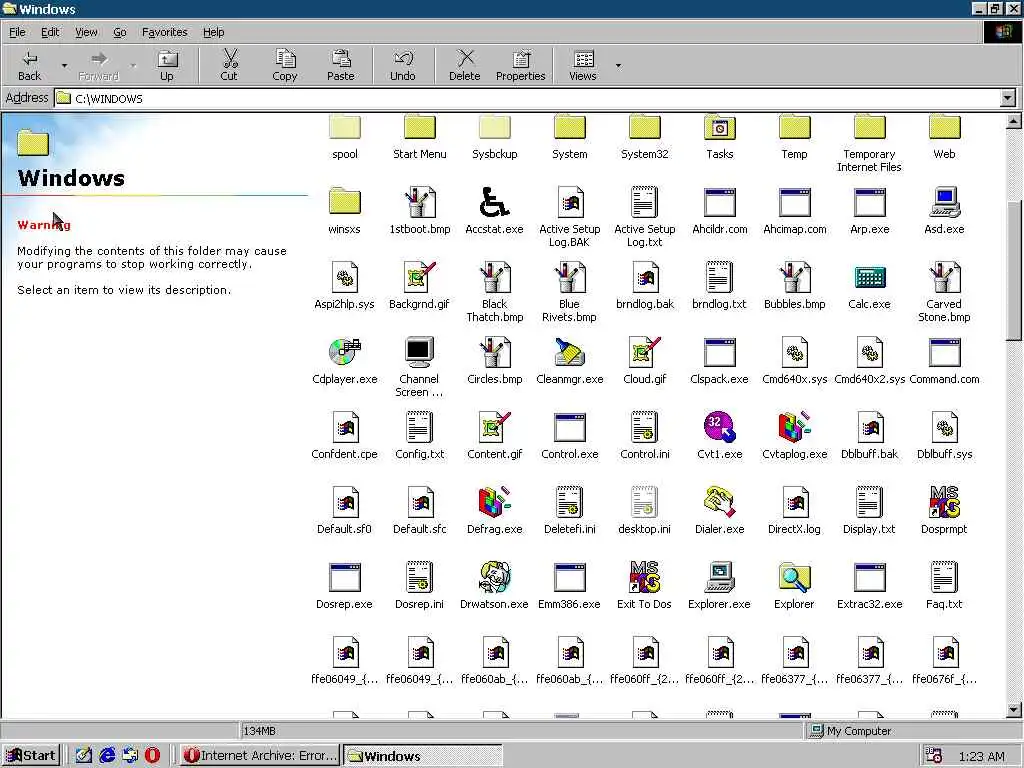The width and height of the screenshot is (1024, 768).
Task: Select the Calc.exe calculator icon
Action: 869,278
